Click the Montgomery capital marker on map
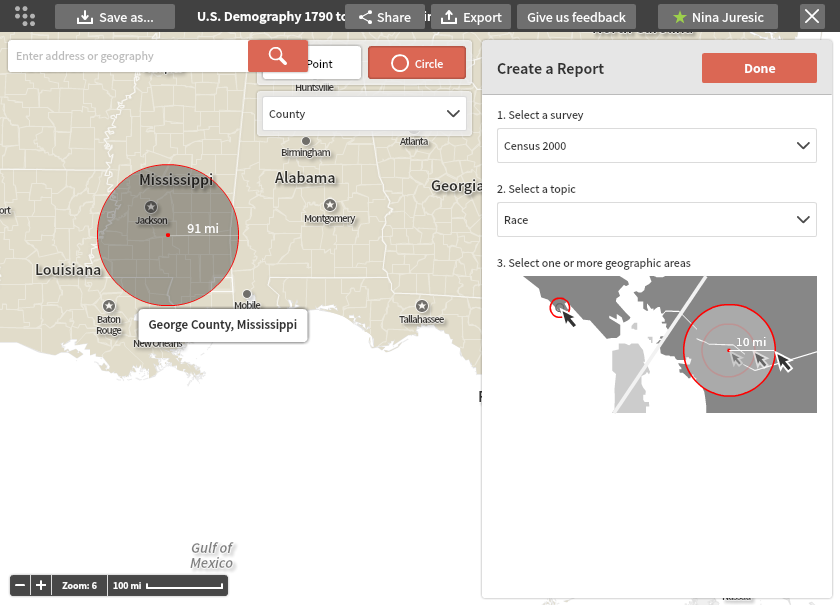This screenshot has width=840, height=605. pos(329,204)
